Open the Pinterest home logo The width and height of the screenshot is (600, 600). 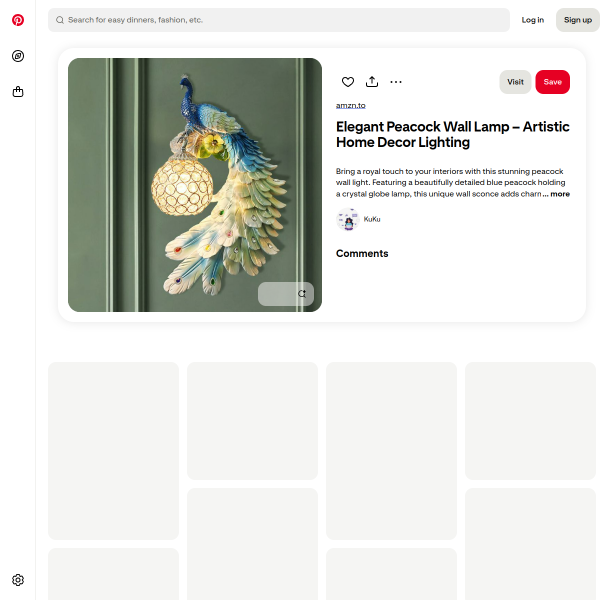(18, 20)
